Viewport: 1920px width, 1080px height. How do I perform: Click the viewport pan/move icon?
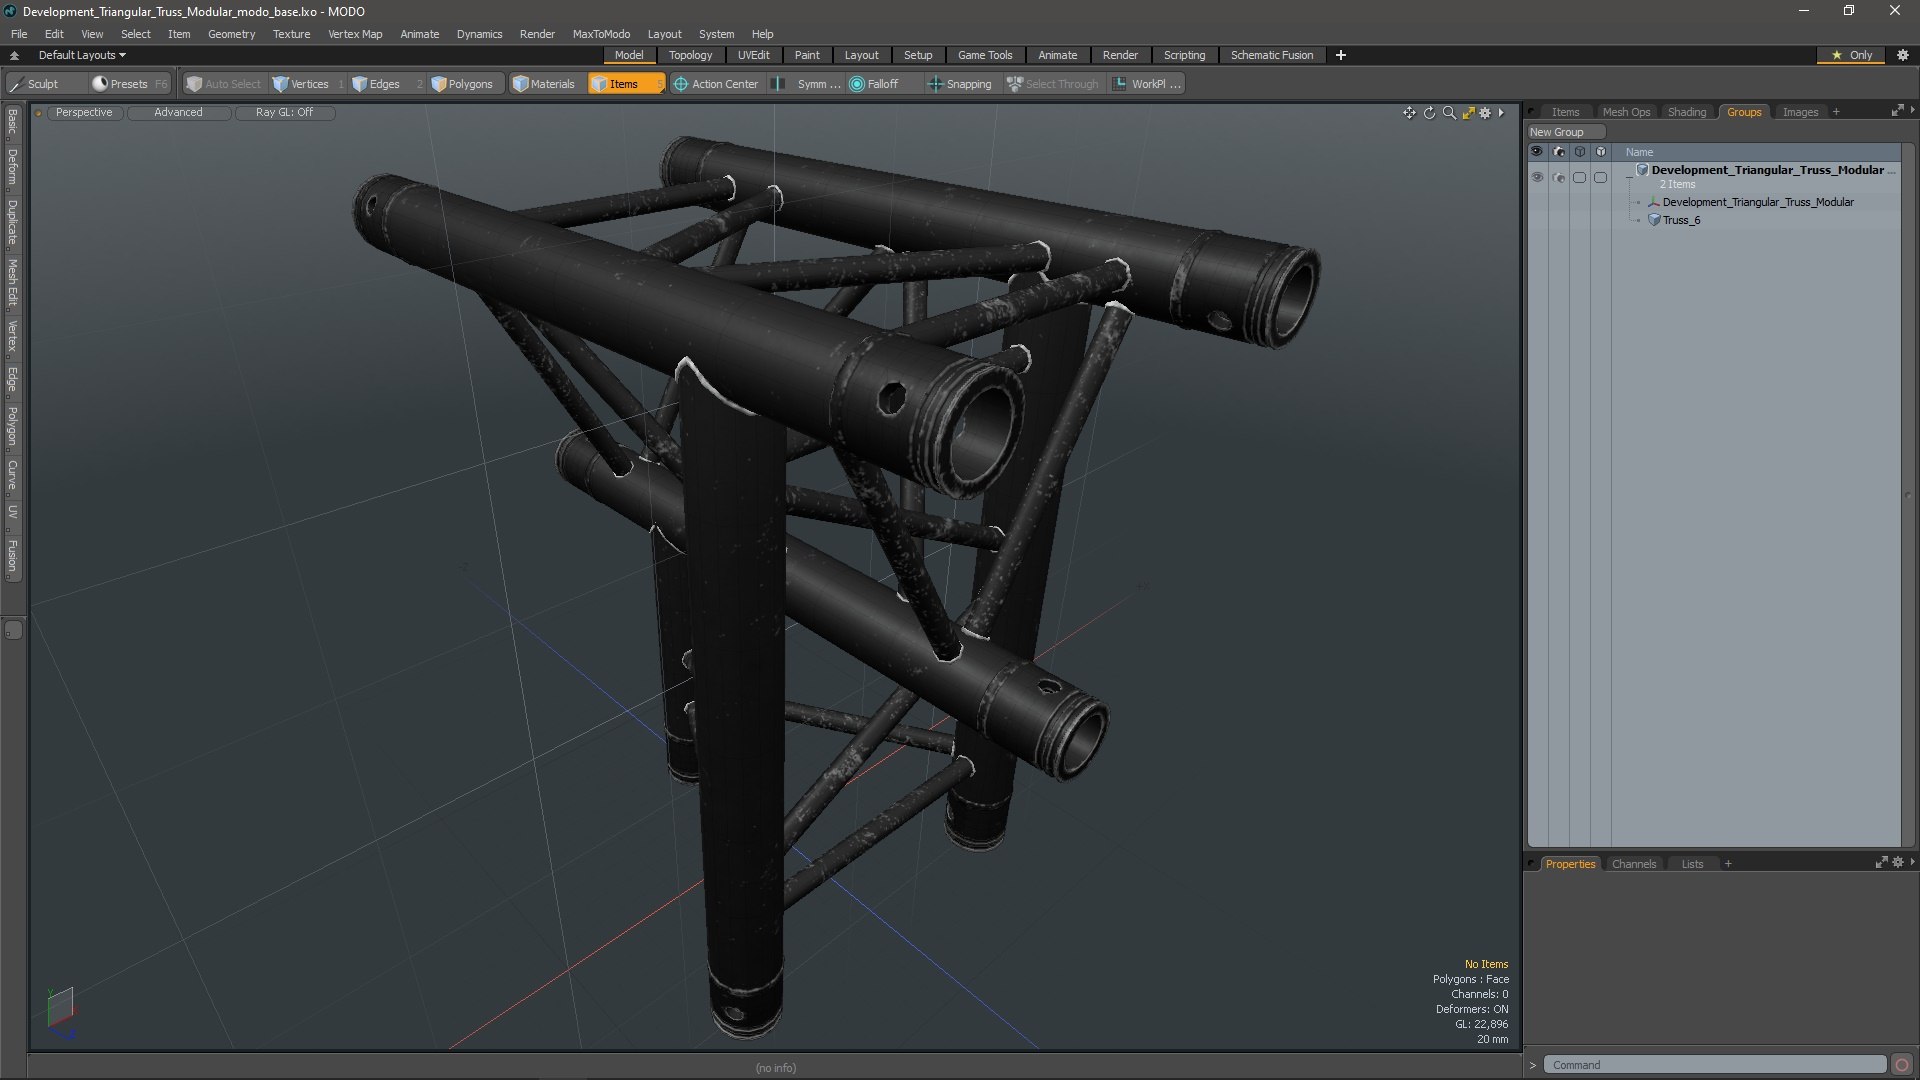coord(1409,113)
